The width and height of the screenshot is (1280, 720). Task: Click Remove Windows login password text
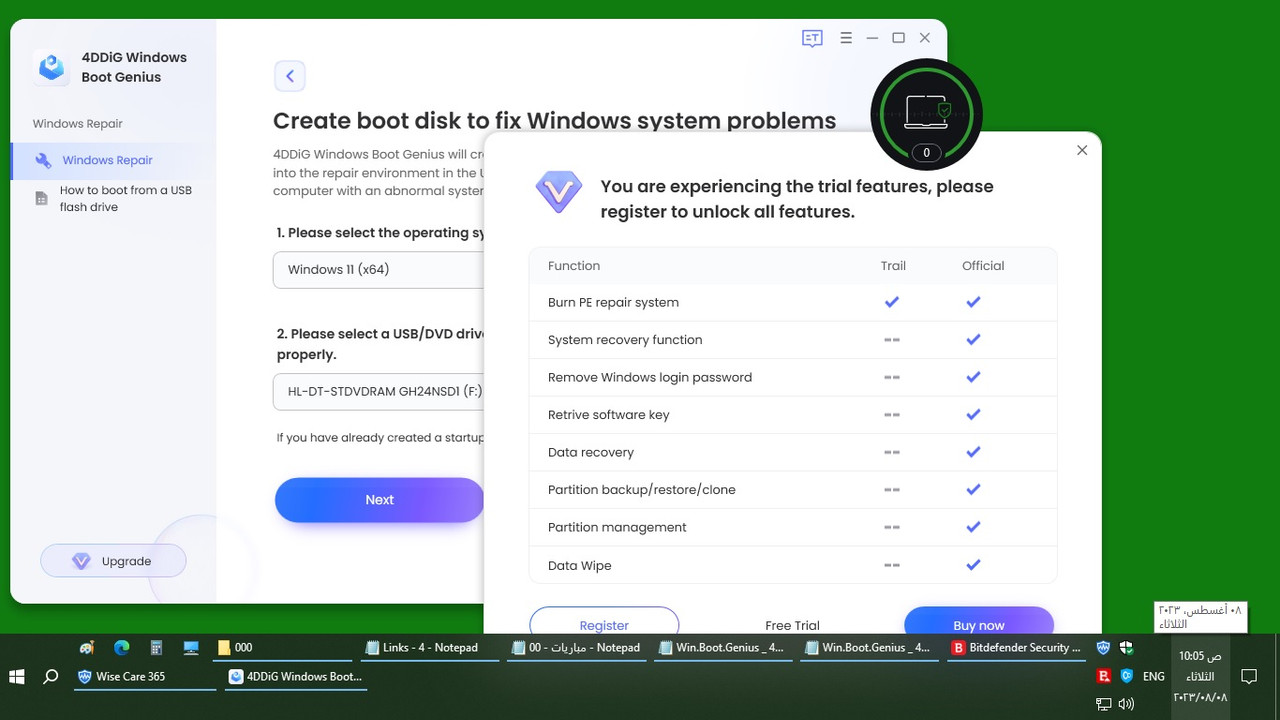click(x=650, y=377)
